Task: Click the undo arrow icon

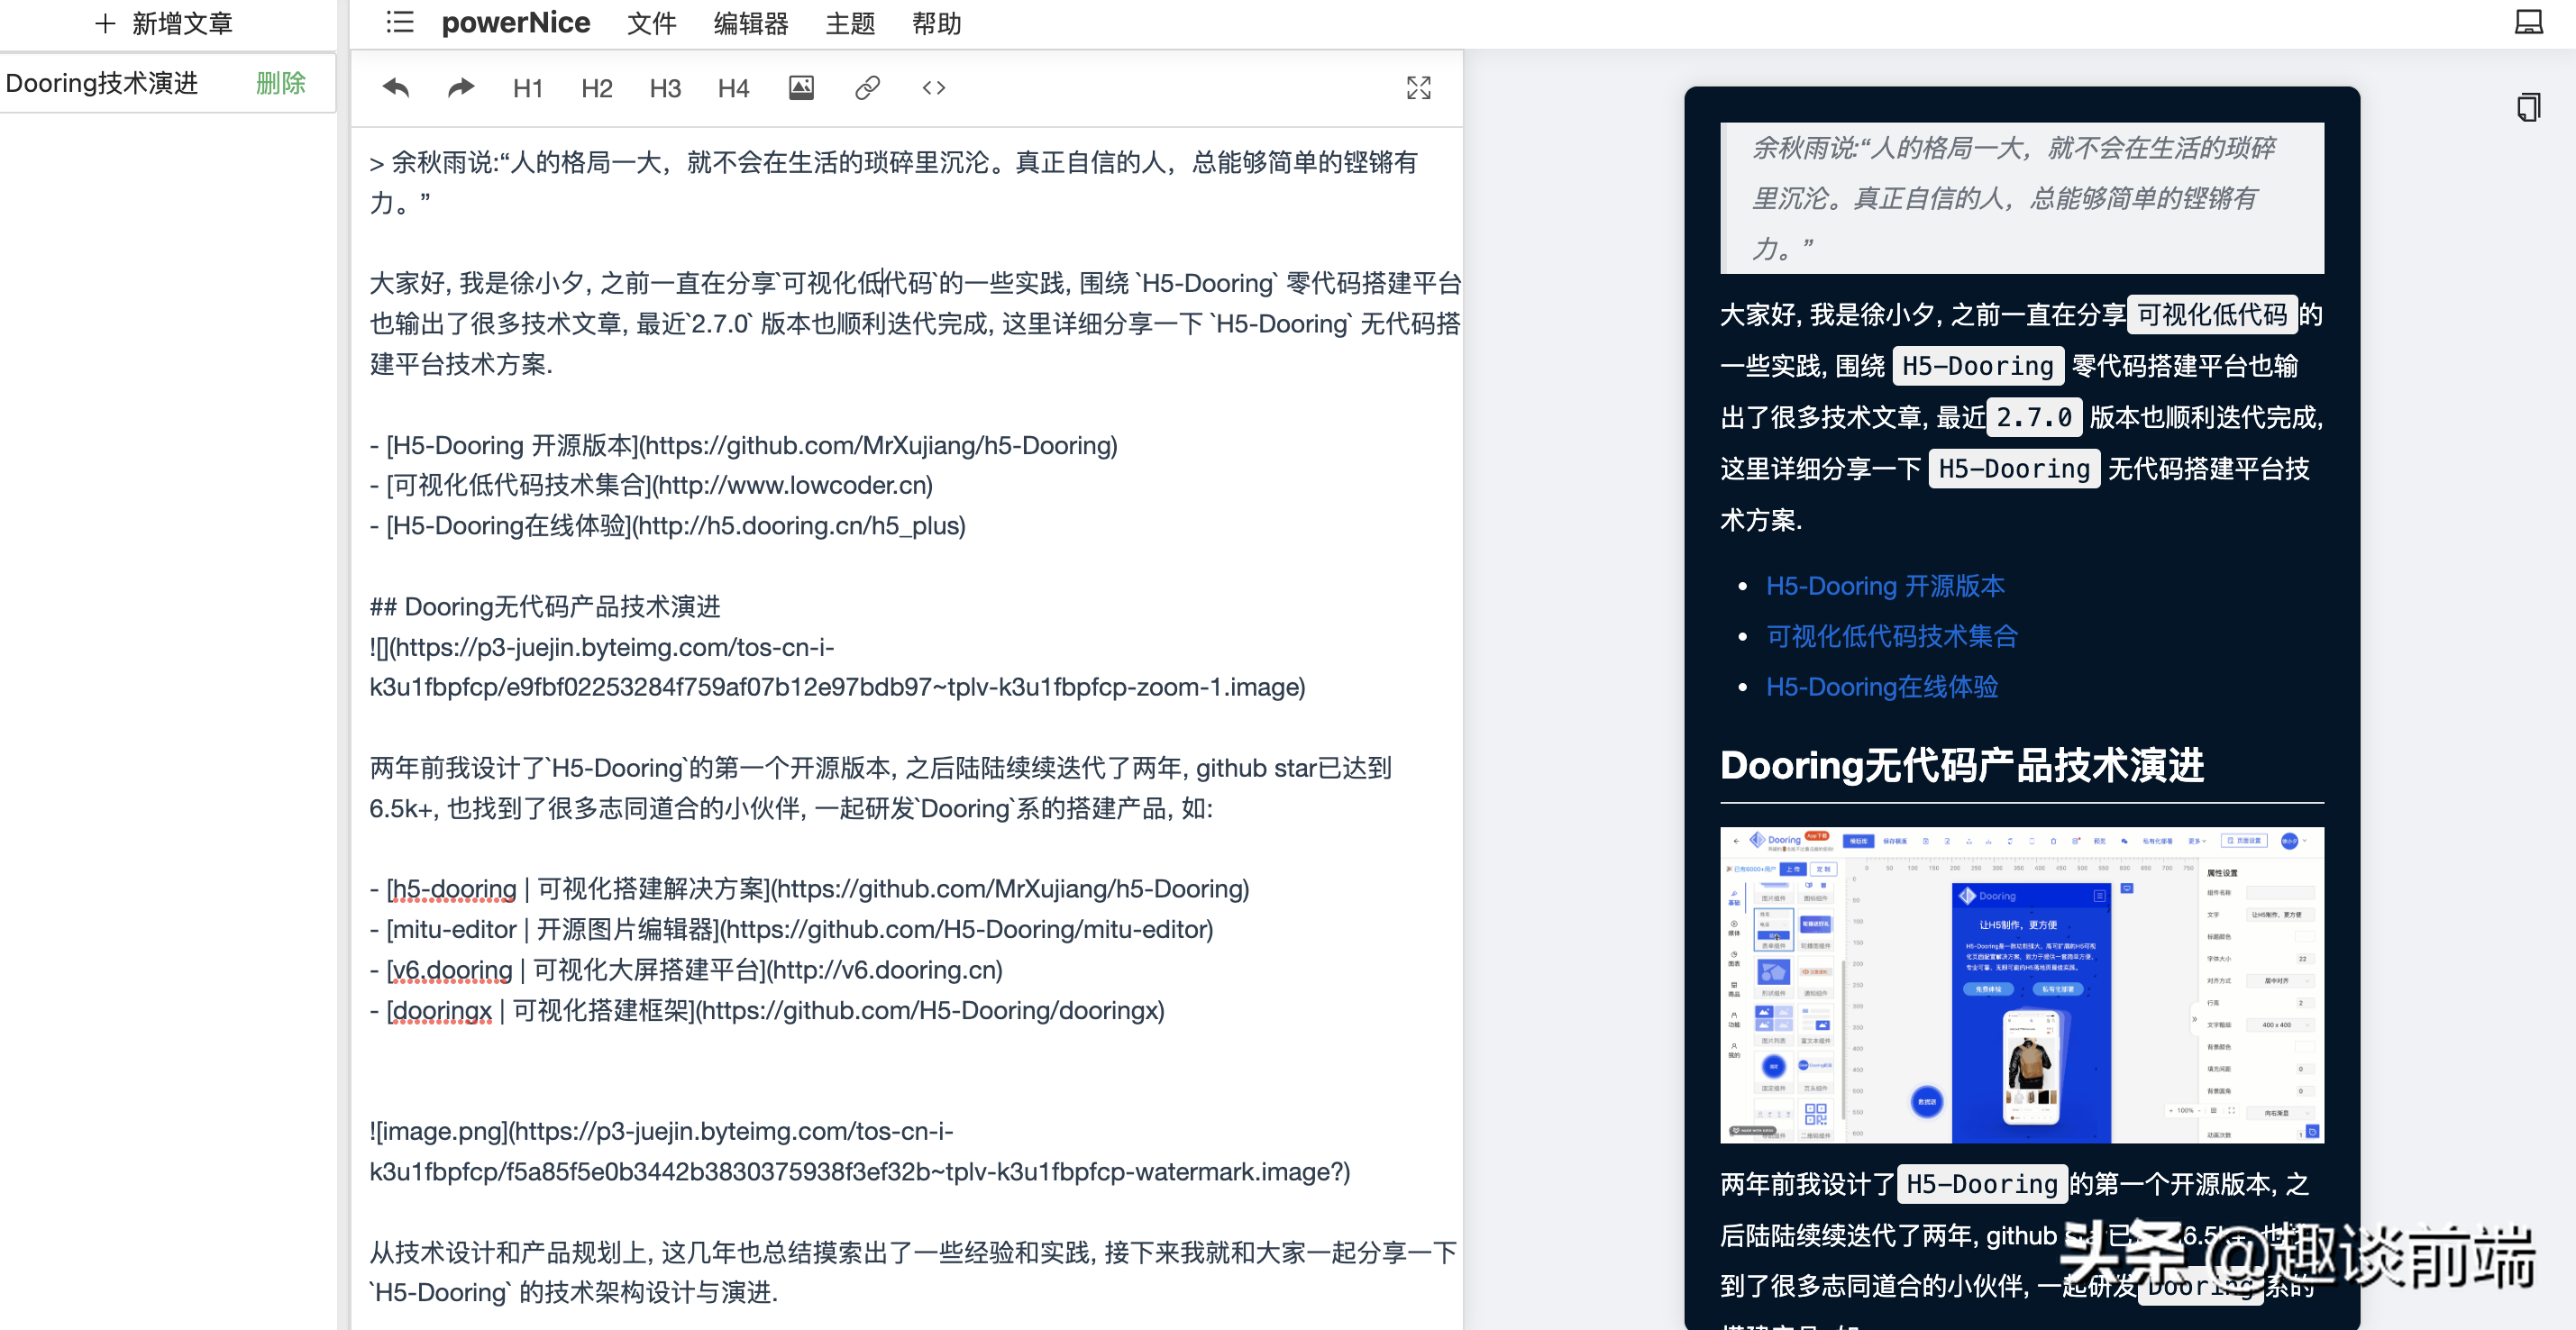Action: [396, 88]
